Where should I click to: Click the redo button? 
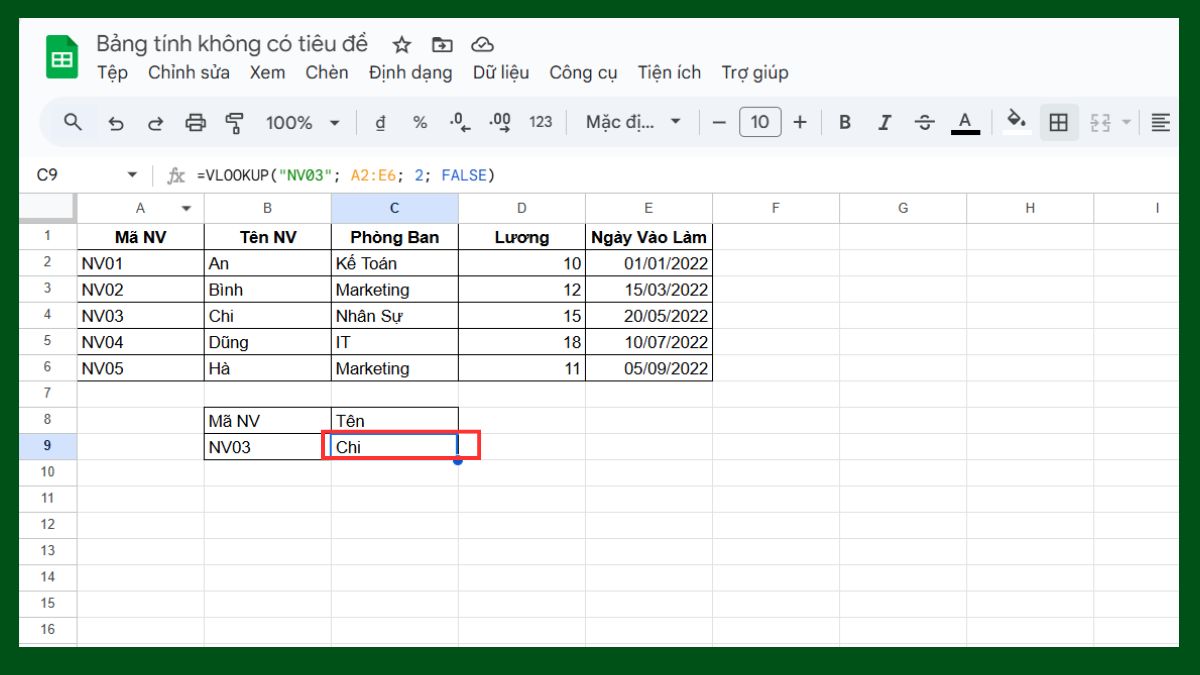pos(156,122)
